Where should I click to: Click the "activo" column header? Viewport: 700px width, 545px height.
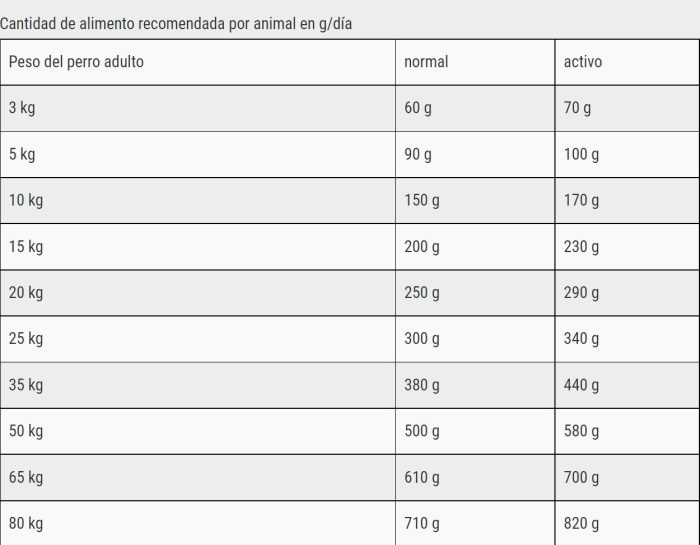[x=627, y=62]
